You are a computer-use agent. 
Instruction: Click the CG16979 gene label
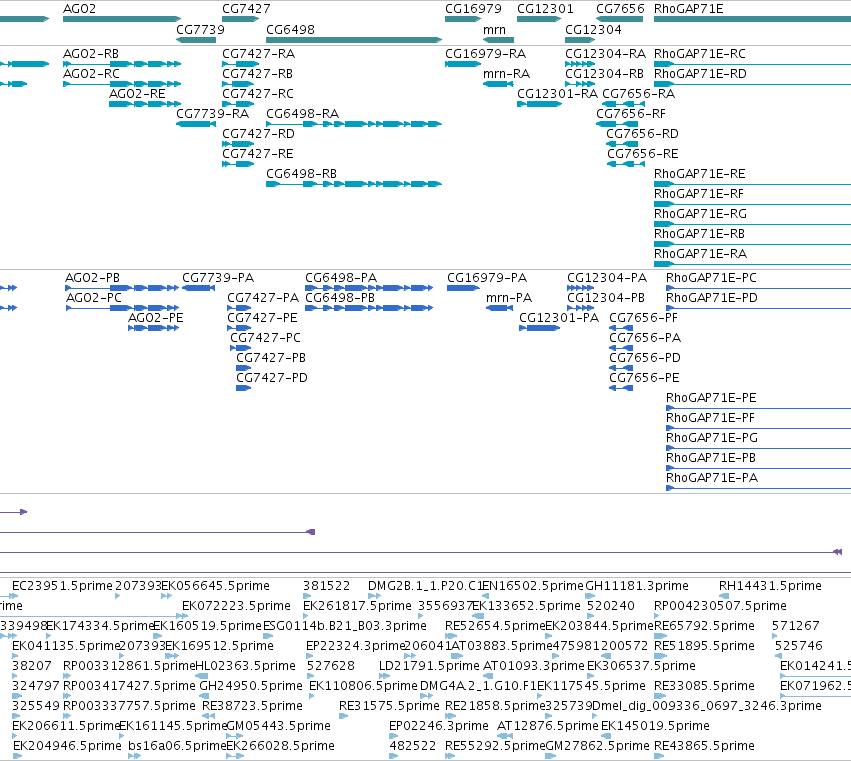(473, 9)
